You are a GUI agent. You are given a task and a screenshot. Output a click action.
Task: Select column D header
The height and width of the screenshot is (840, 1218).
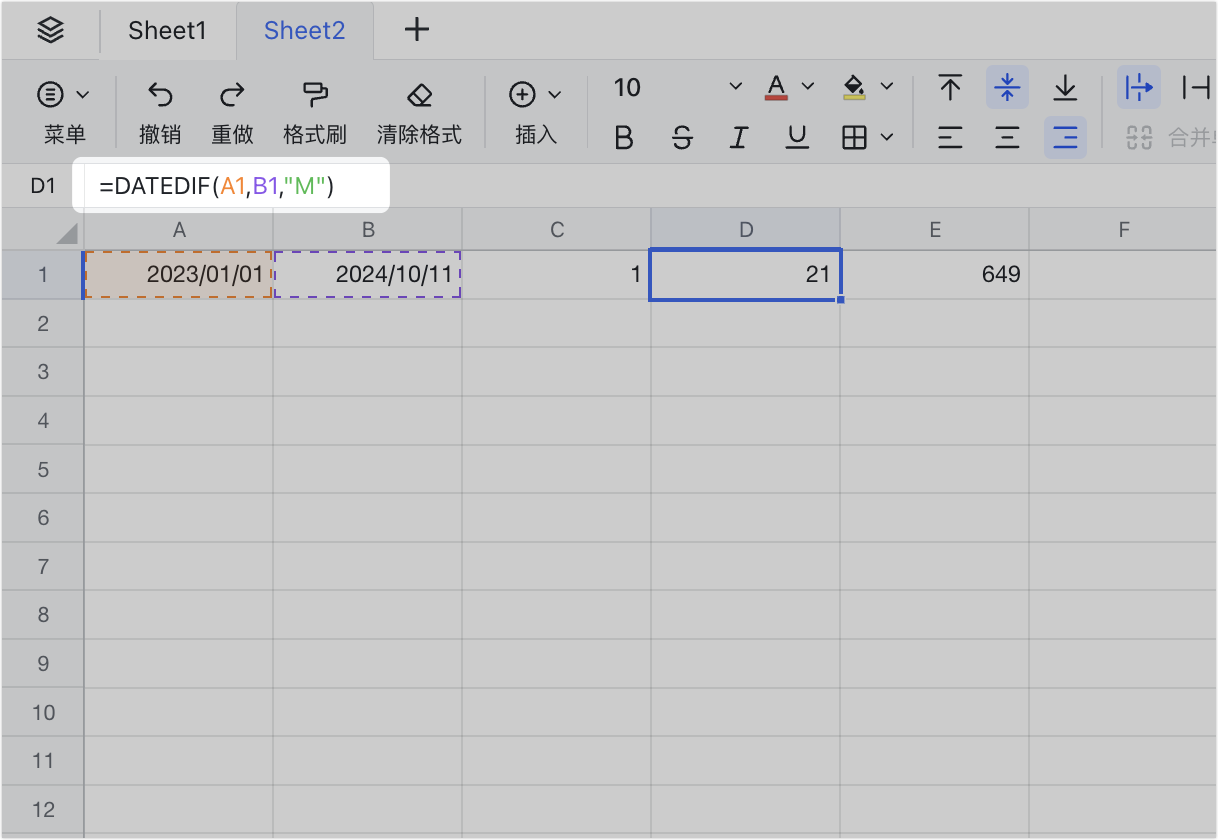click(746, 230)
